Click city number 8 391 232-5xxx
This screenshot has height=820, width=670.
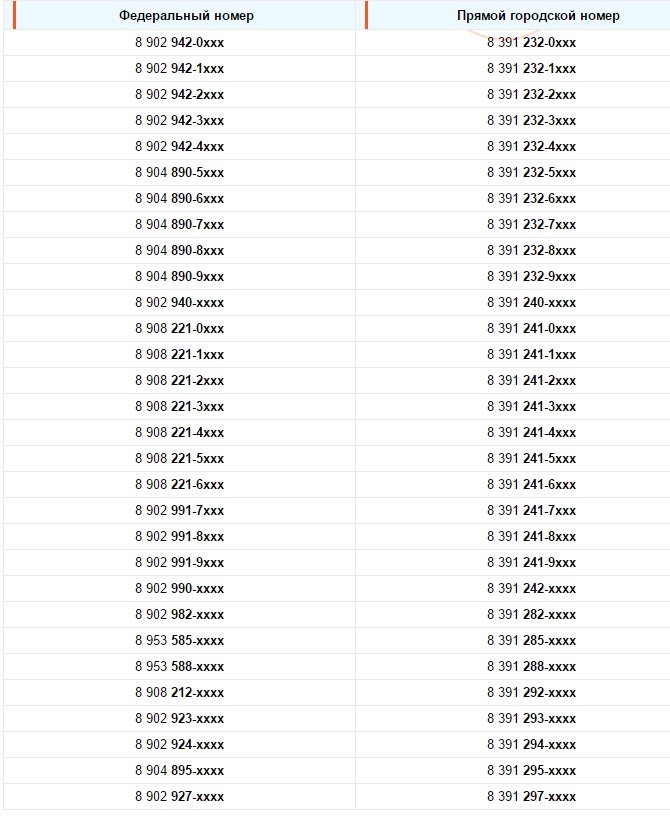click(532, 173)
